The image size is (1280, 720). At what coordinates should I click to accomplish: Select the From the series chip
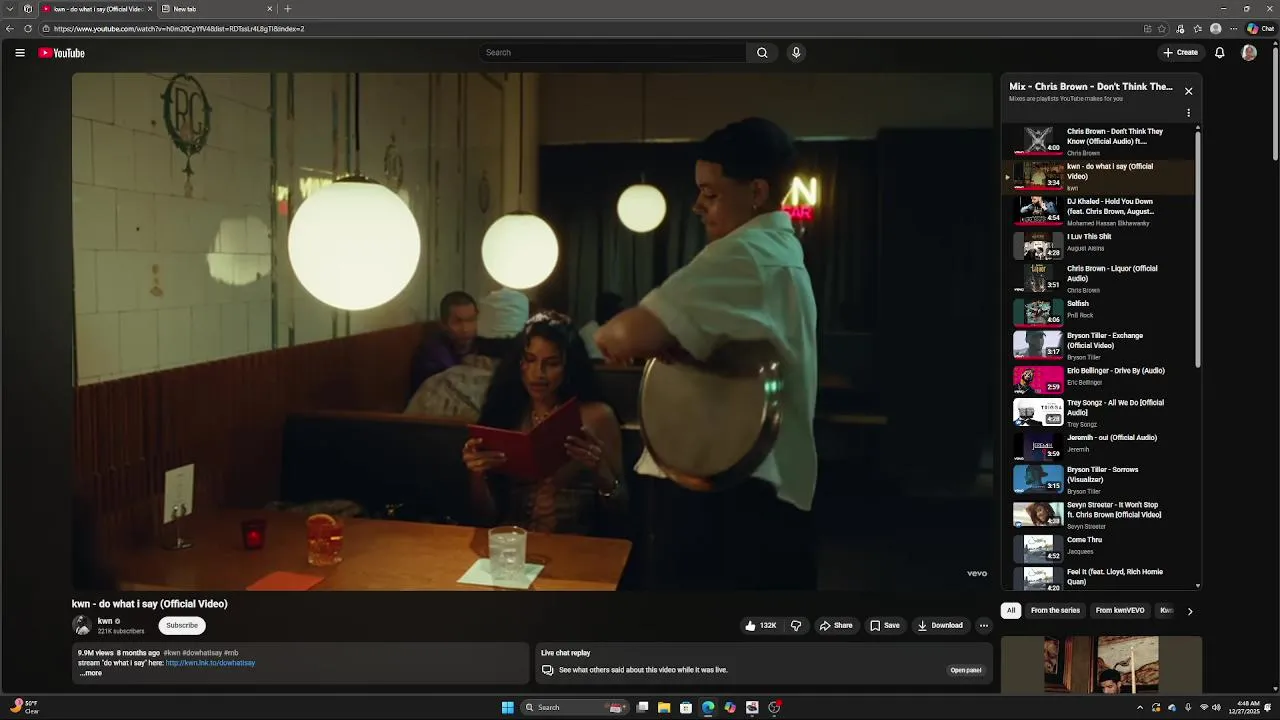(1055, 611)
